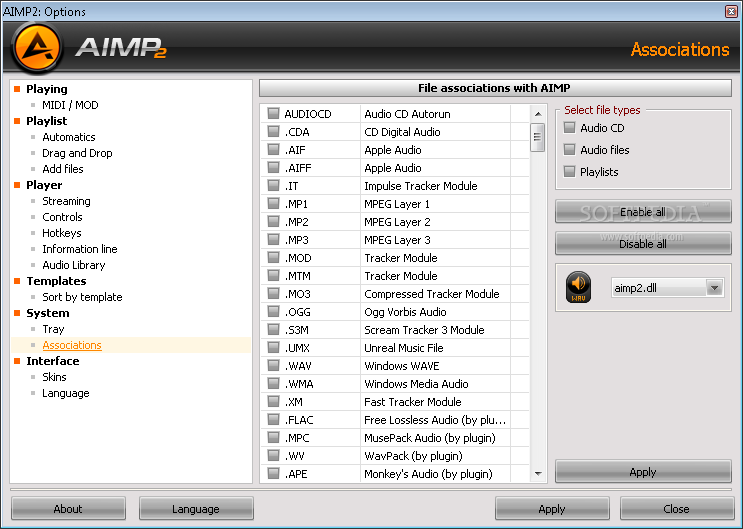Open Streaming settings
Viewport: 743px width, 529px height.
point(66,201)
